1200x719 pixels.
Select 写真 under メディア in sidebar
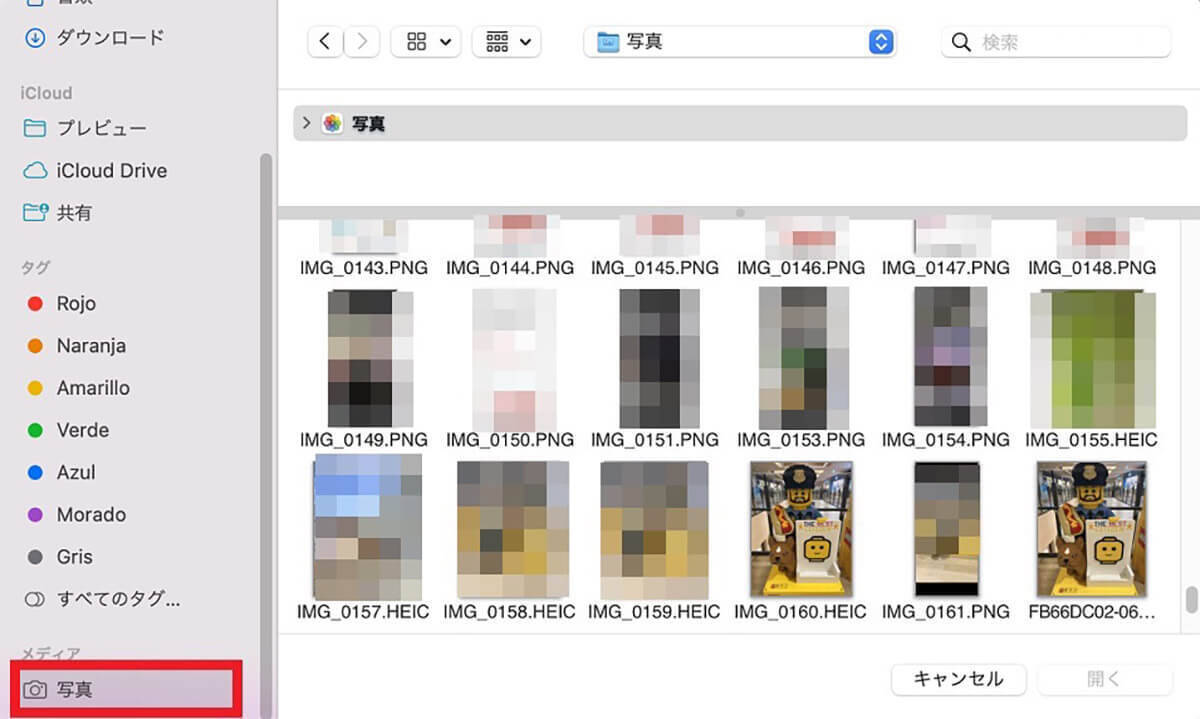[74, 690]
